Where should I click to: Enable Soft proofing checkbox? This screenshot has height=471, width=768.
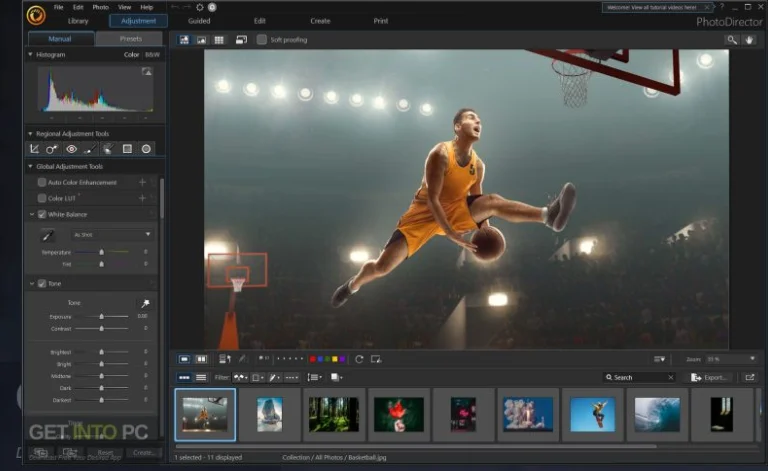[x=262, y=40]
